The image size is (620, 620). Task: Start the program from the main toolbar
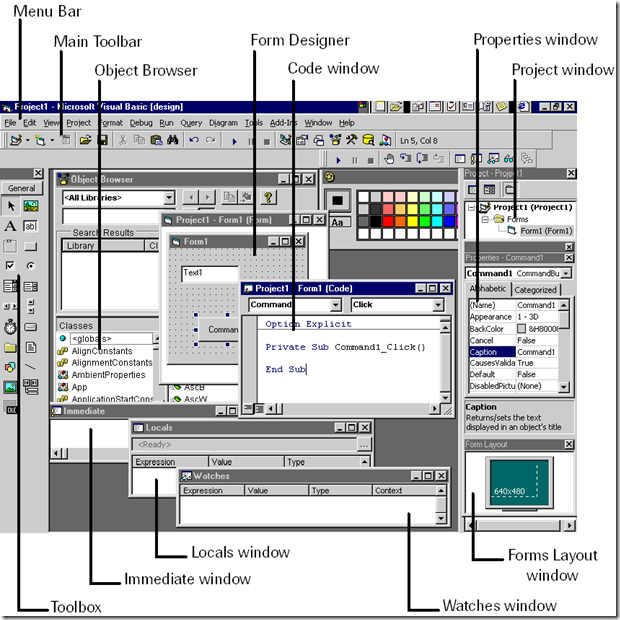tap(234, 141)
